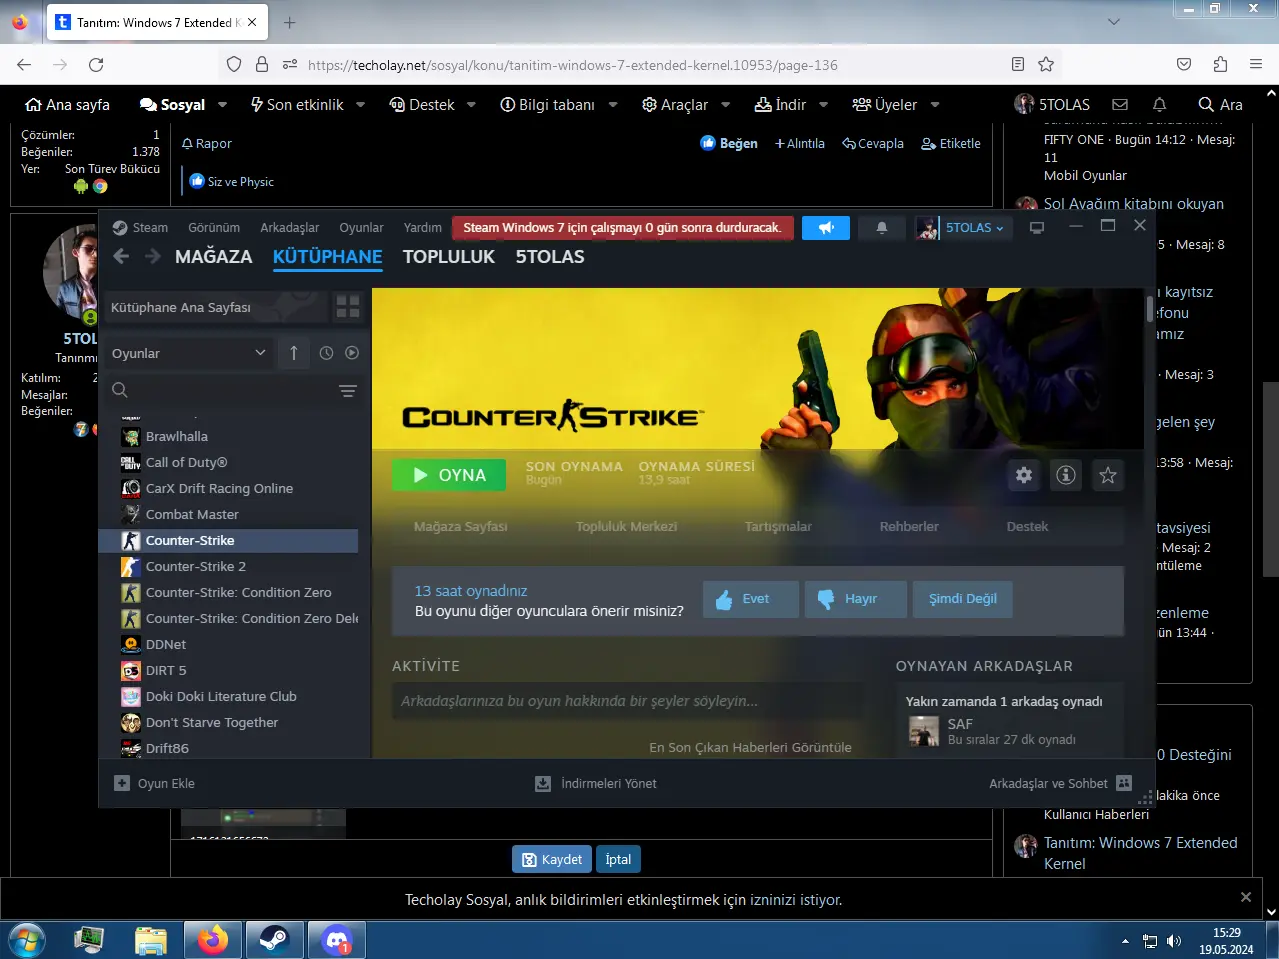This screenshot has height=959, width=1279.
Task: Show game info for Counter-Strike
Action: 1066,475
